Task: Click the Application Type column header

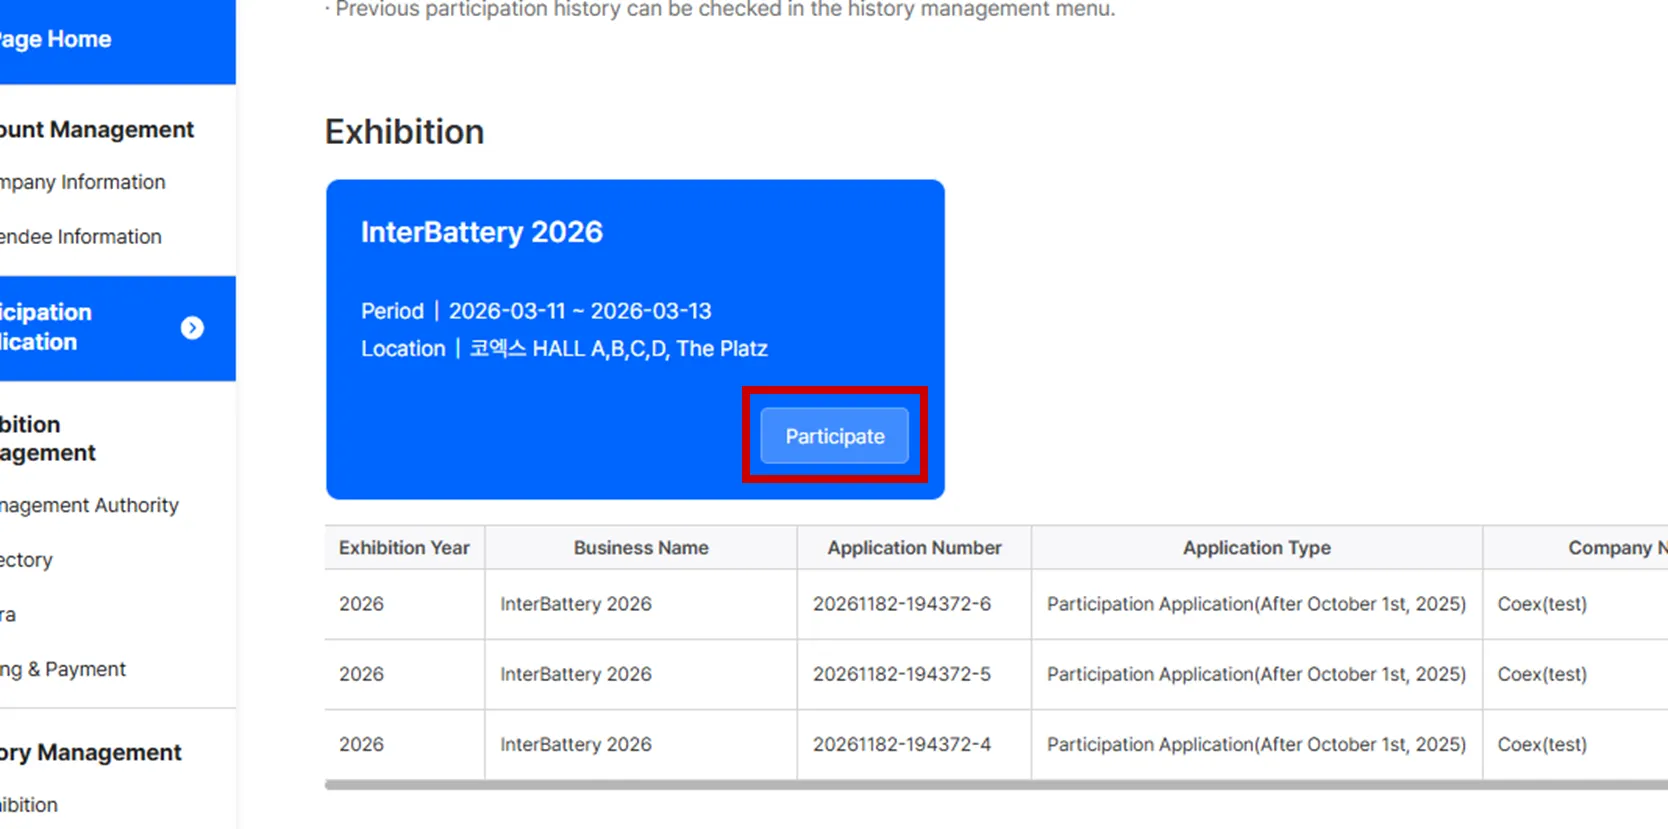Action: (x=1257, y=548)
